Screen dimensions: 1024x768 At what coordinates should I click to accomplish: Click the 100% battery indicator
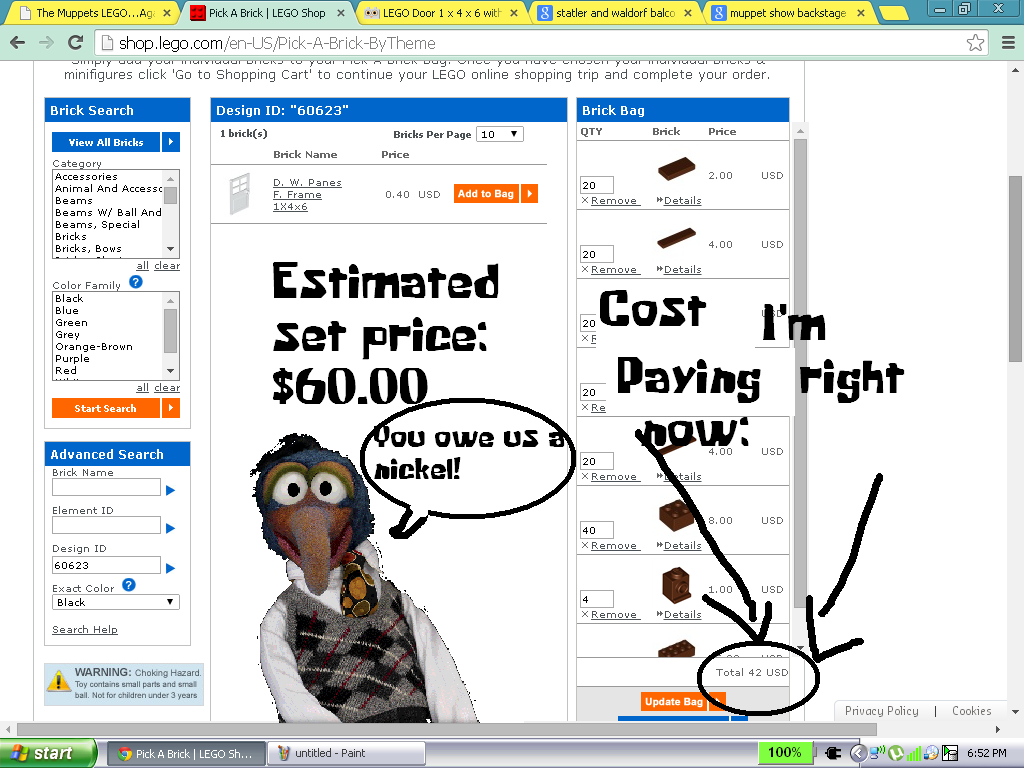tap(784, 752)
